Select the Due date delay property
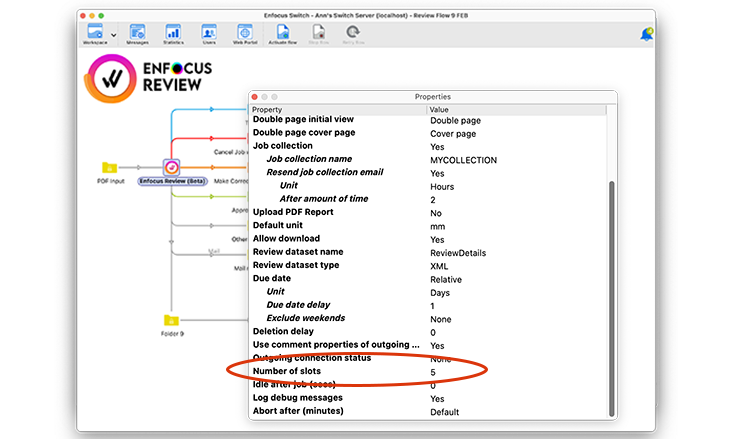This screenshot has height=439, width=735. 298,305
